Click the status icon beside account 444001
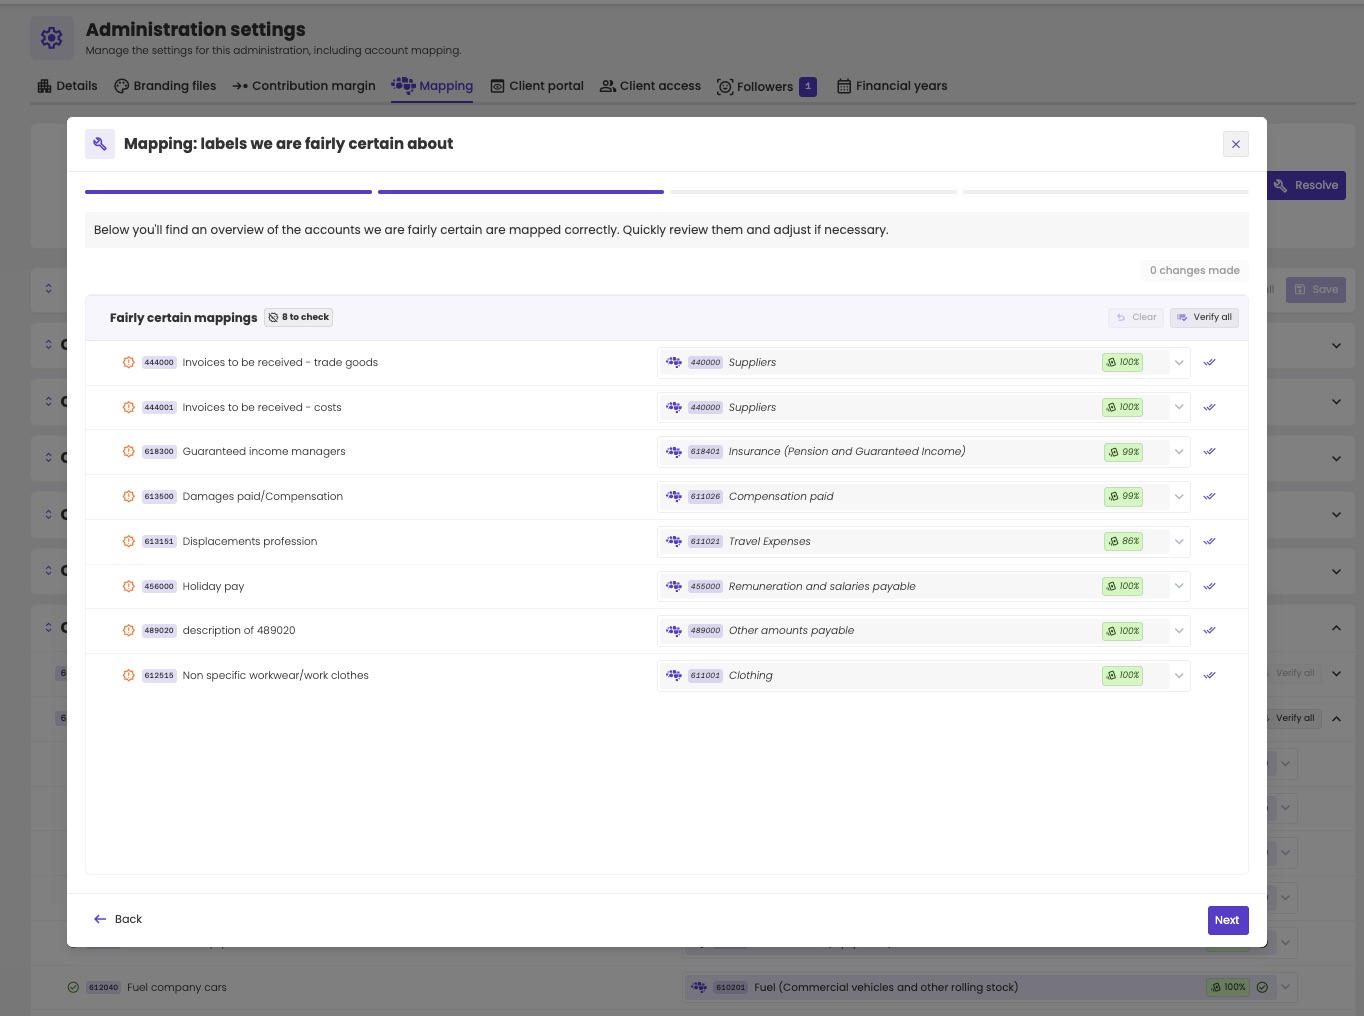Viewport: 1364px width, 1016px height. tap(128, 408)
